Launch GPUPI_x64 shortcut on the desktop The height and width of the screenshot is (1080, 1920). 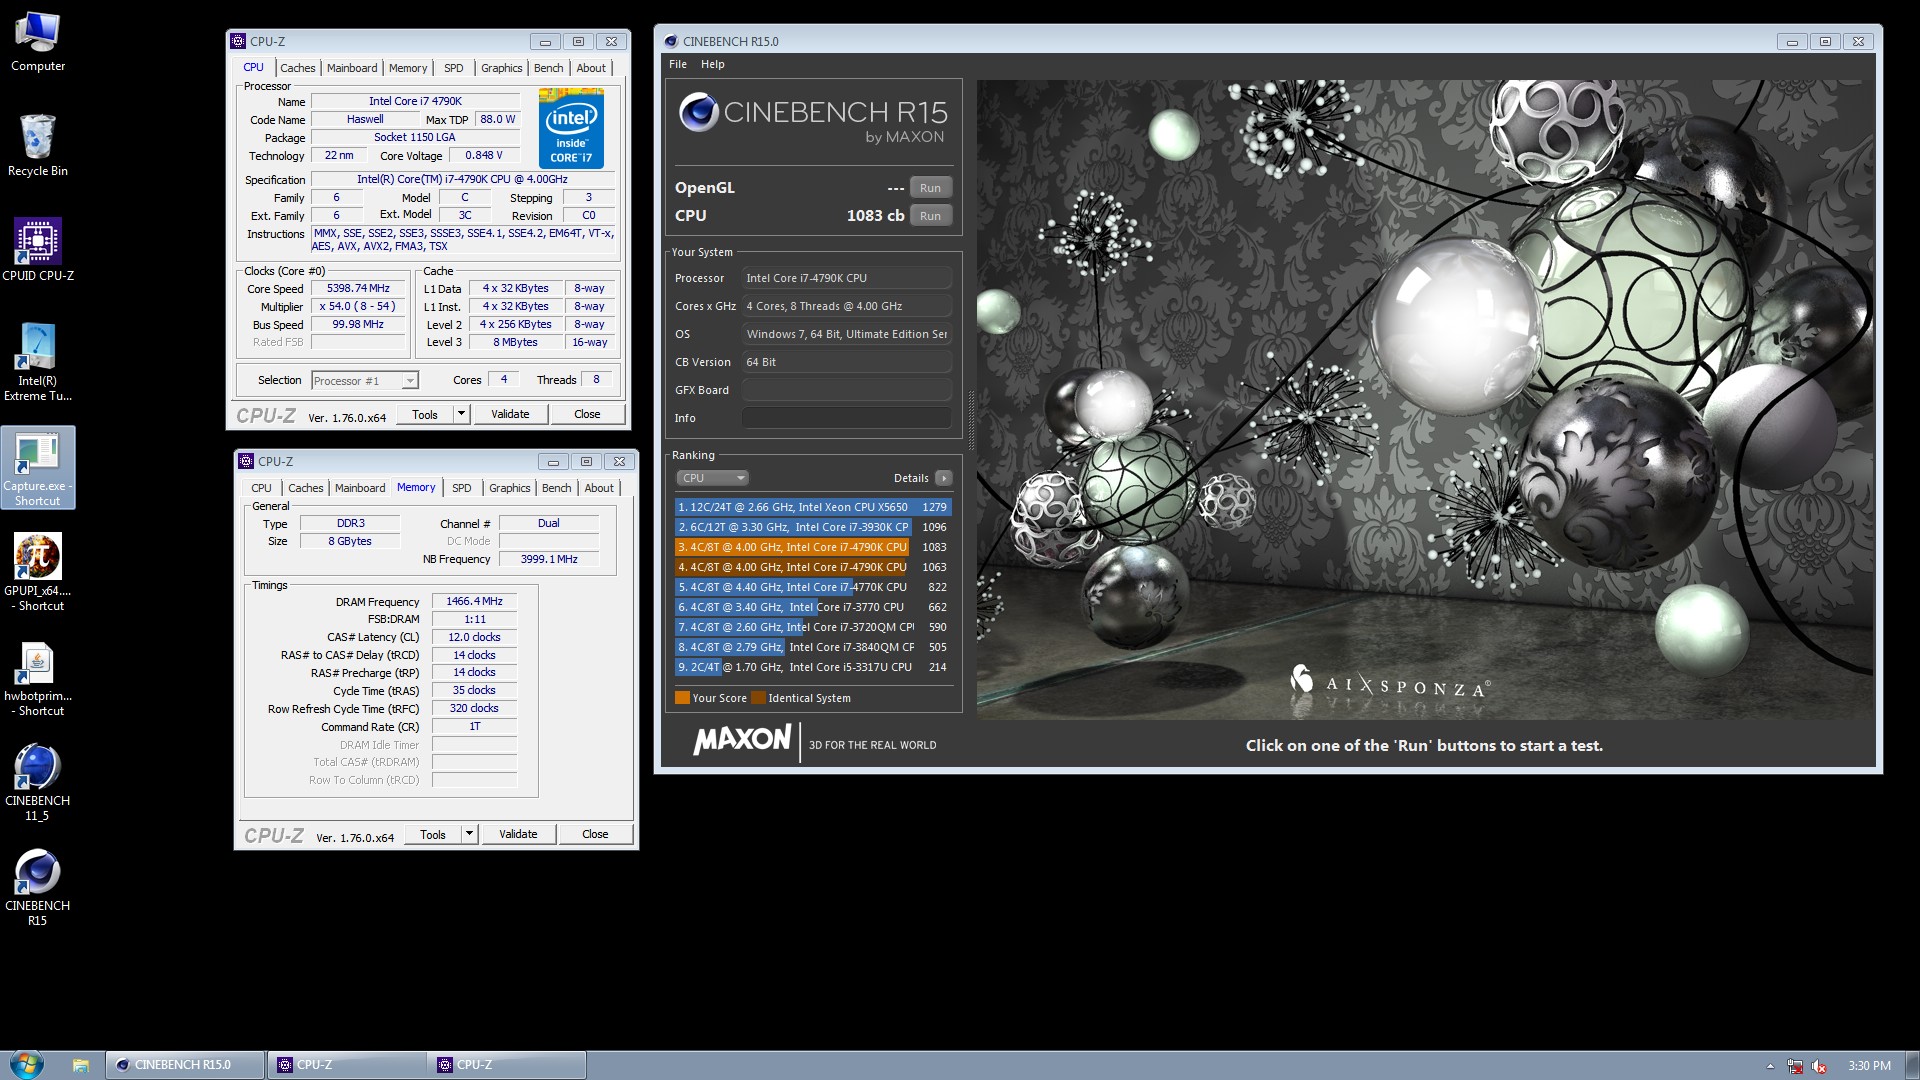pos(38,572)
